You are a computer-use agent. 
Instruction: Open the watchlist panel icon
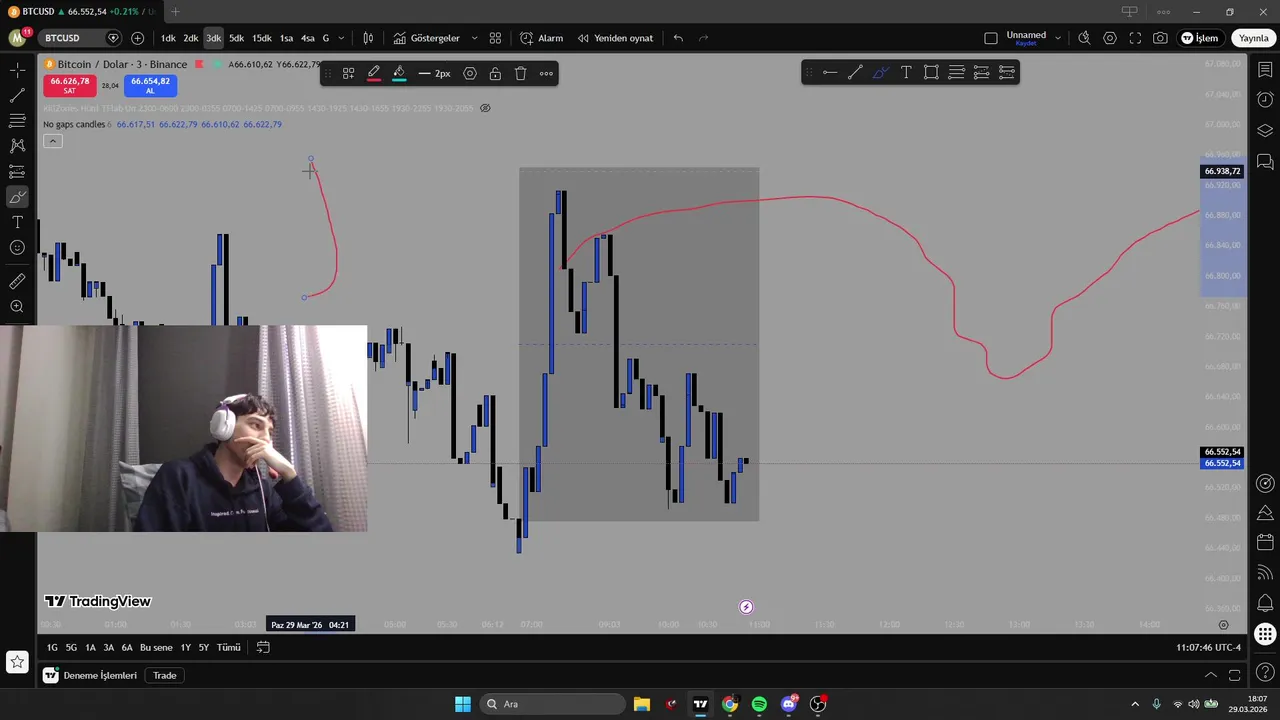coord(1265,70)
